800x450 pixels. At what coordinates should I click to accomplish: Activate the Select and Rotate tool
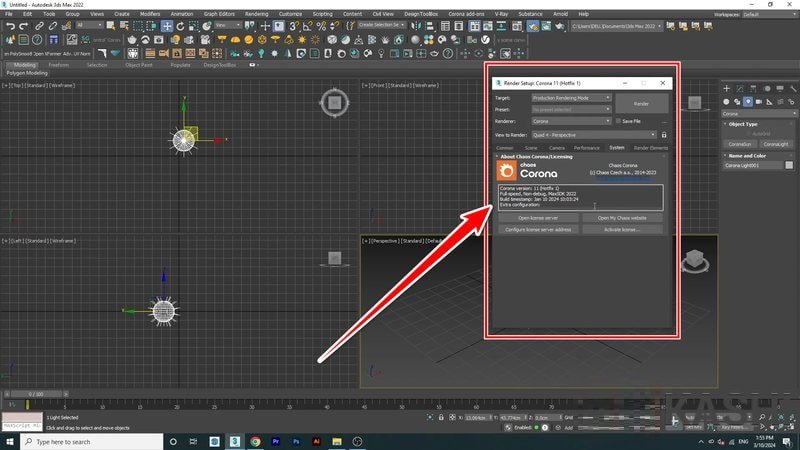click(x=180, y=26)
